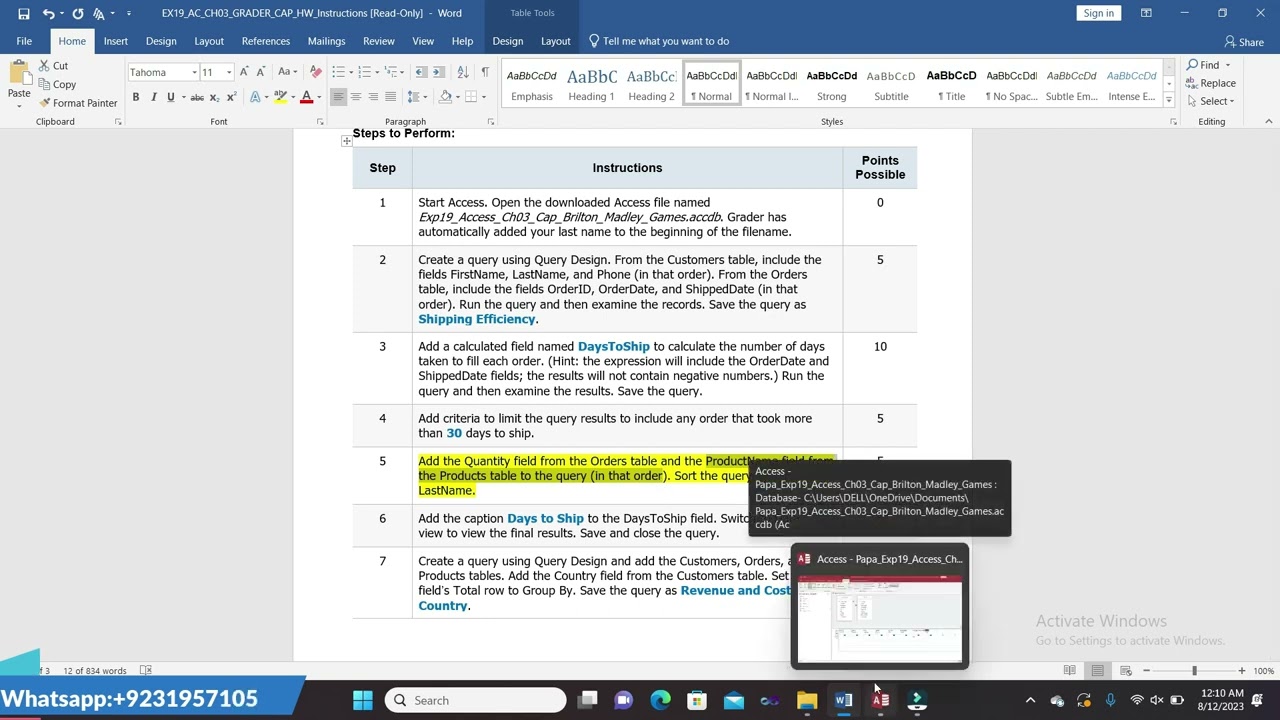Click the Save icon in title bar

pyautogui.click(x=24, y=13)
